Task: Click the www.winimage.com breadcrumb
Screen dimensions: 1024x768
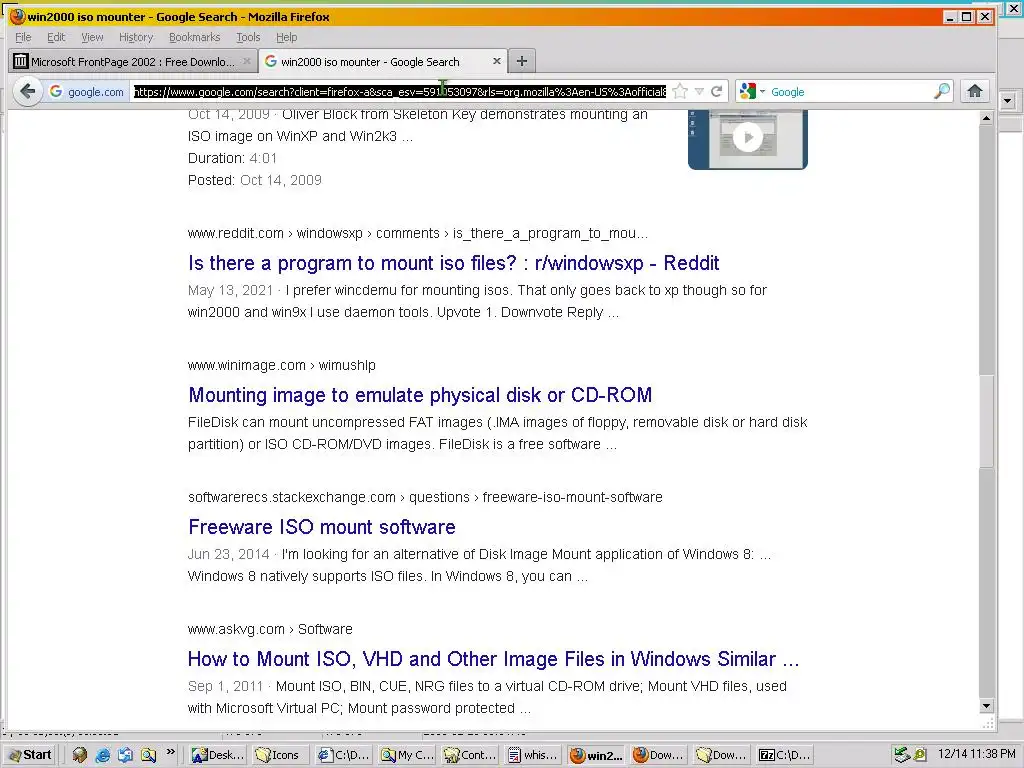Action: click(281, 365)
